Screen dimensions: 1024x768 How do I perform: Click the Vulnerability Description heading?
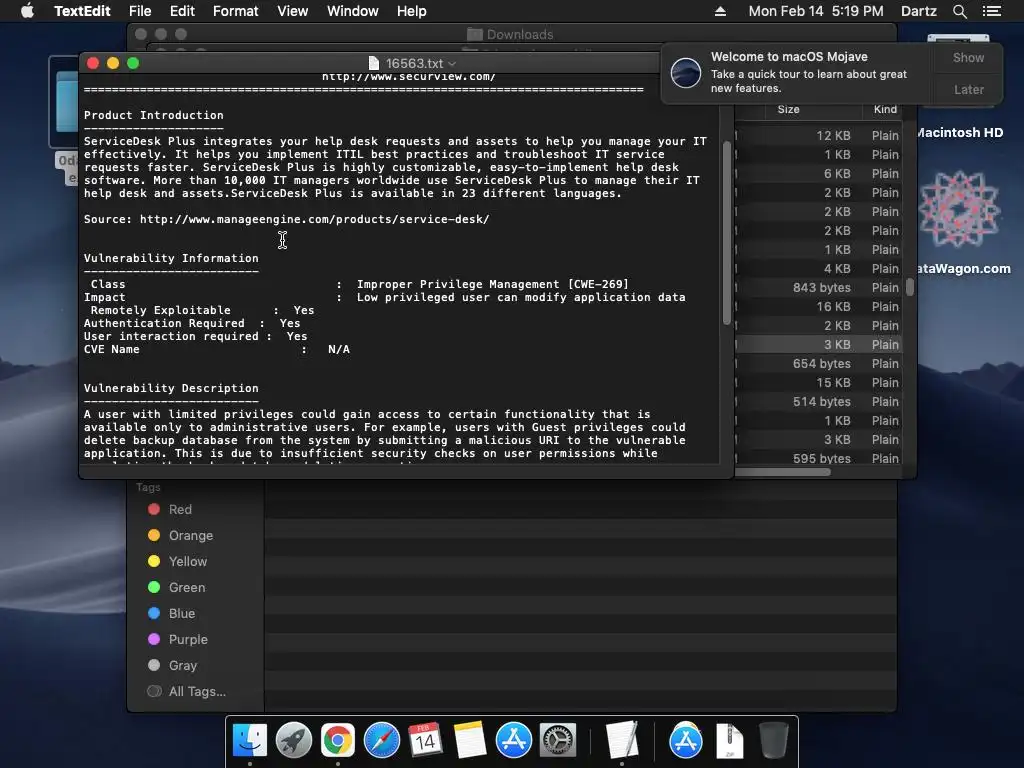171,388
